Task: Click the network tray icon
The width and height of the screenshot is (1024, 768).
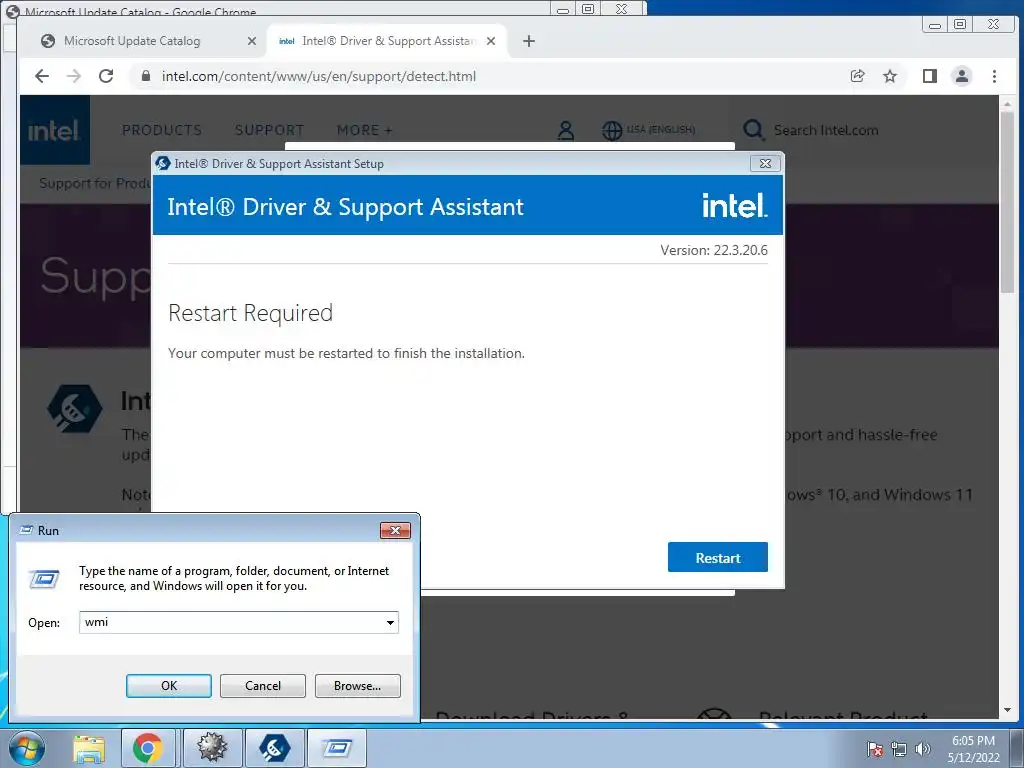Action: (x=899, y=749)
